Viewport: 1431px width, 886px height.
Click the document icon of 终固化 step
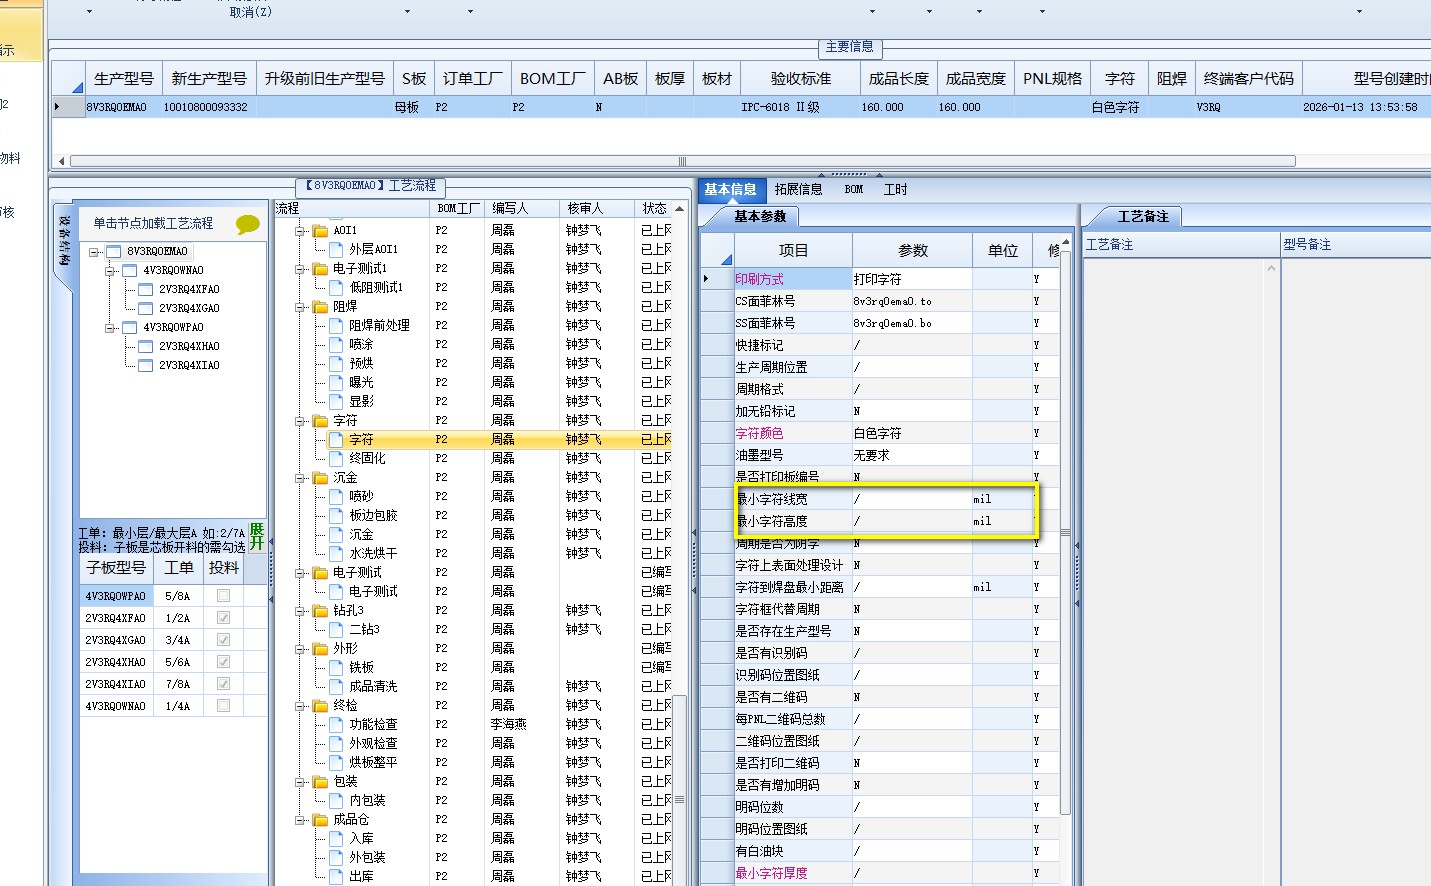pos(336,458)
